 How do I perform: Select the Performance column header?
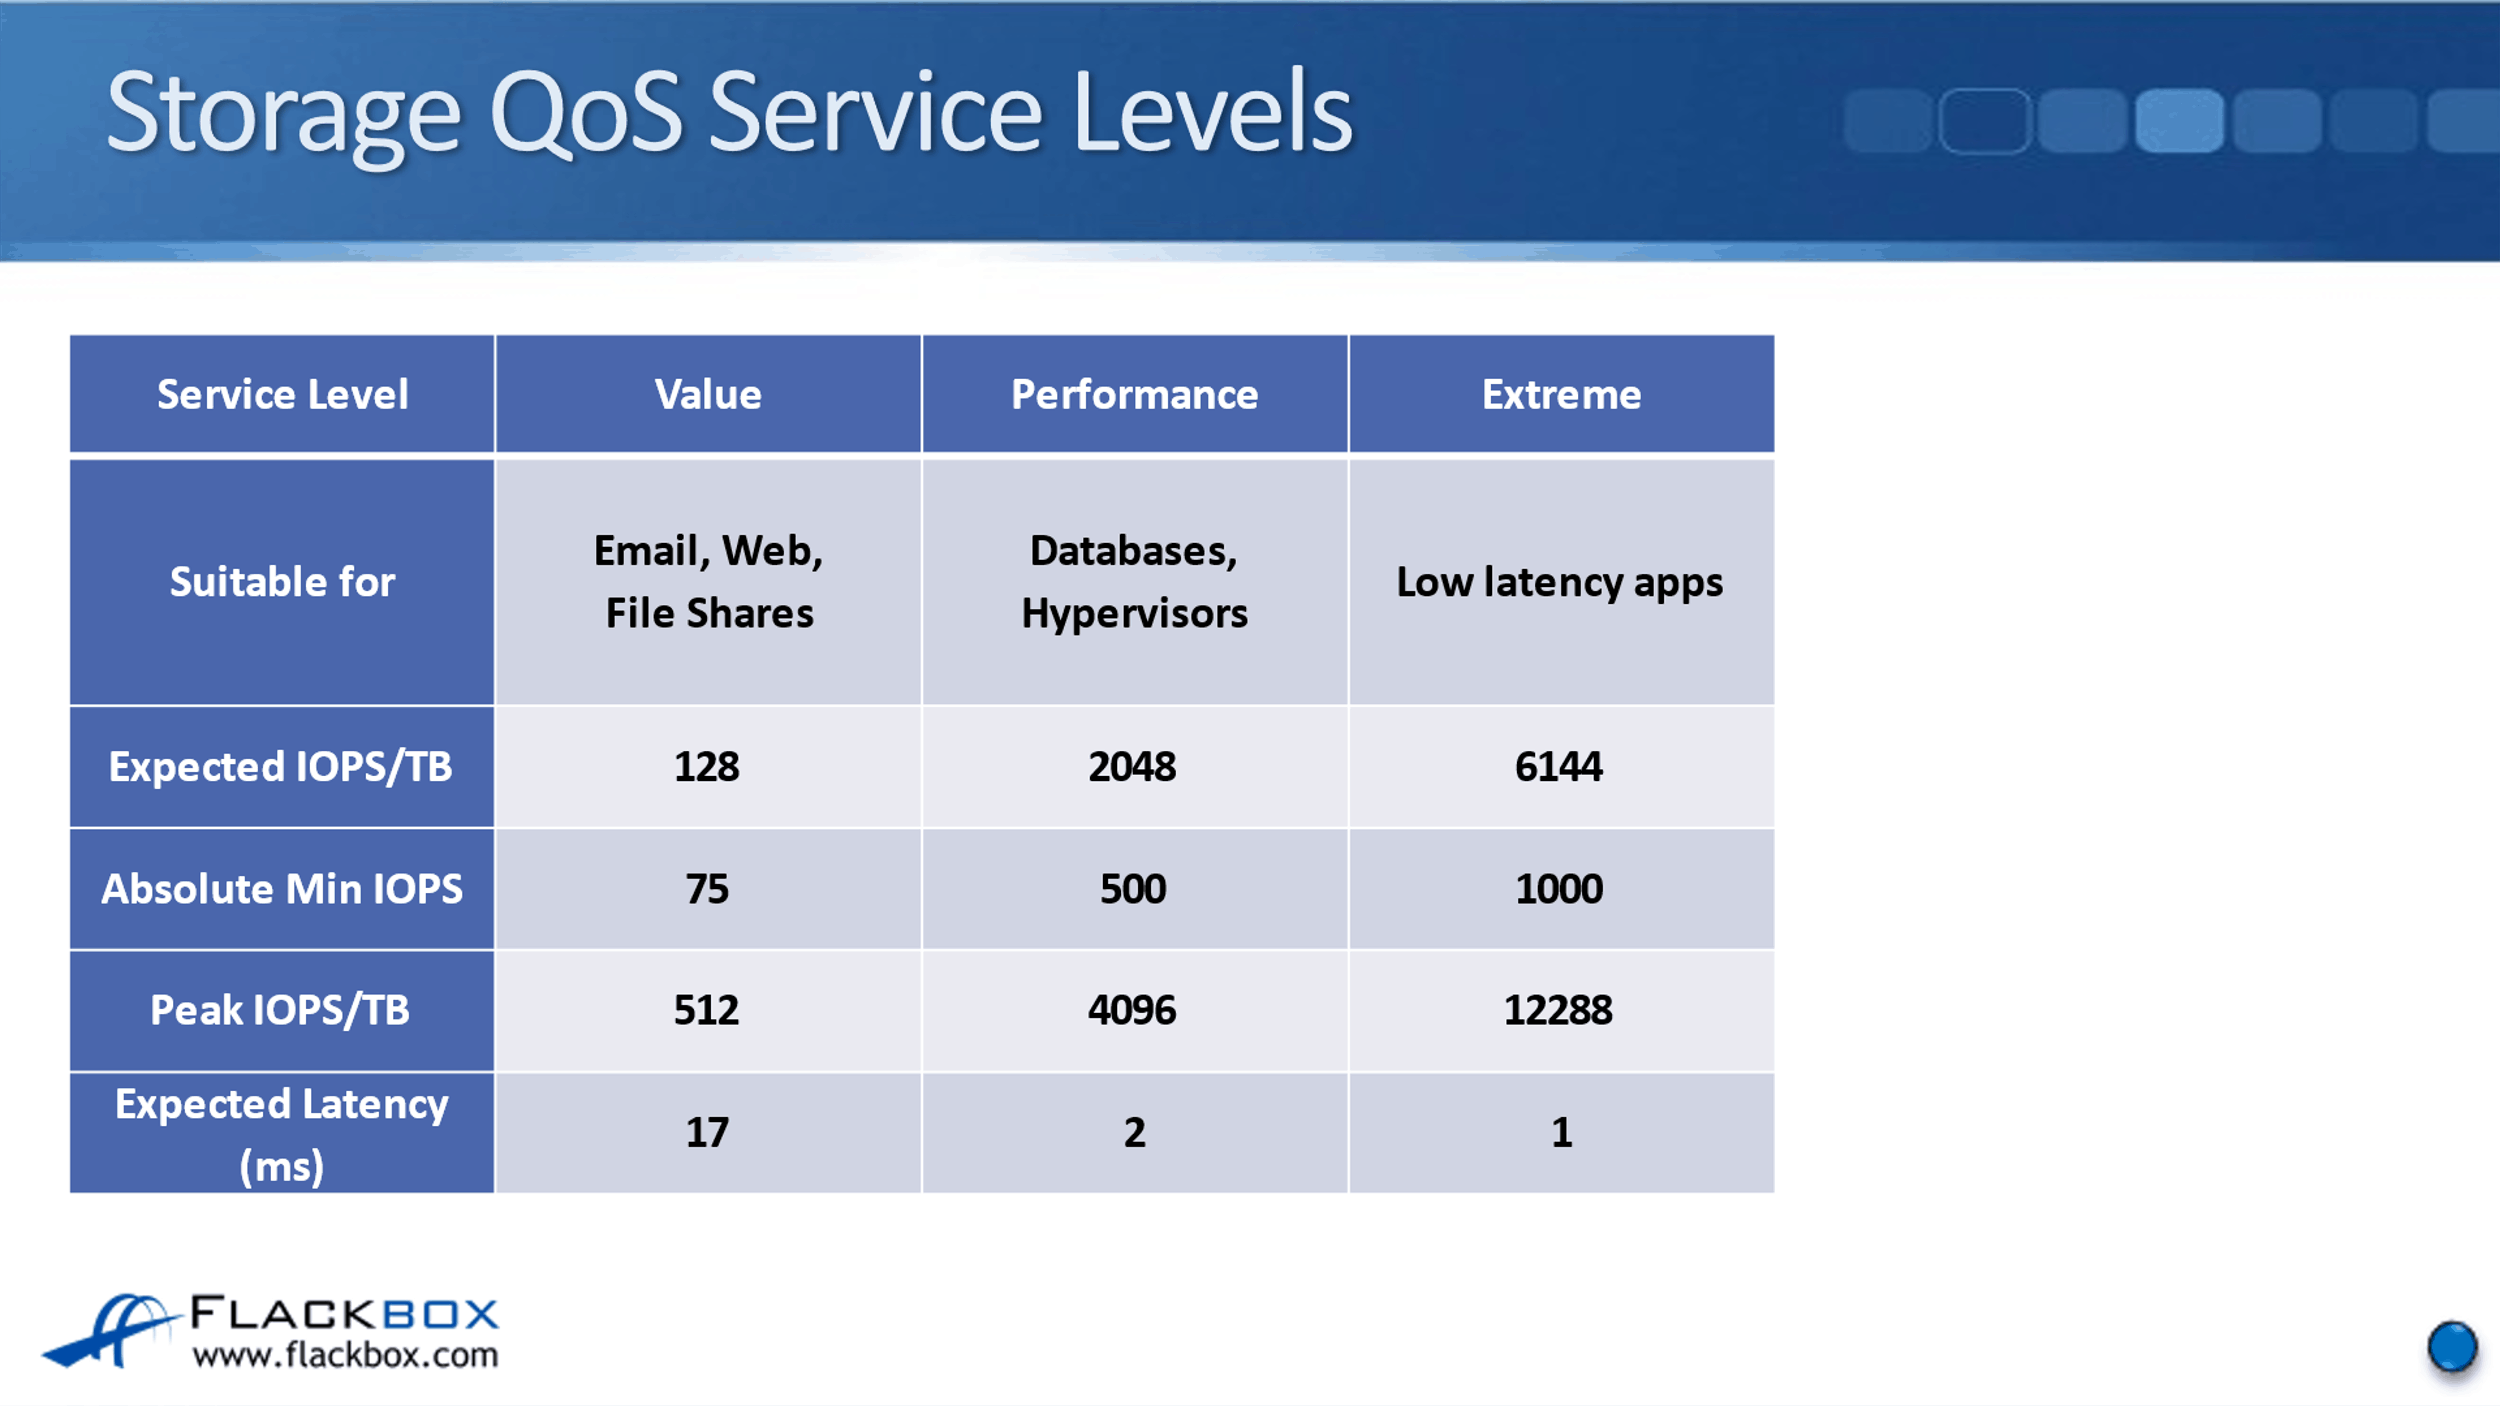(1134, 395)
